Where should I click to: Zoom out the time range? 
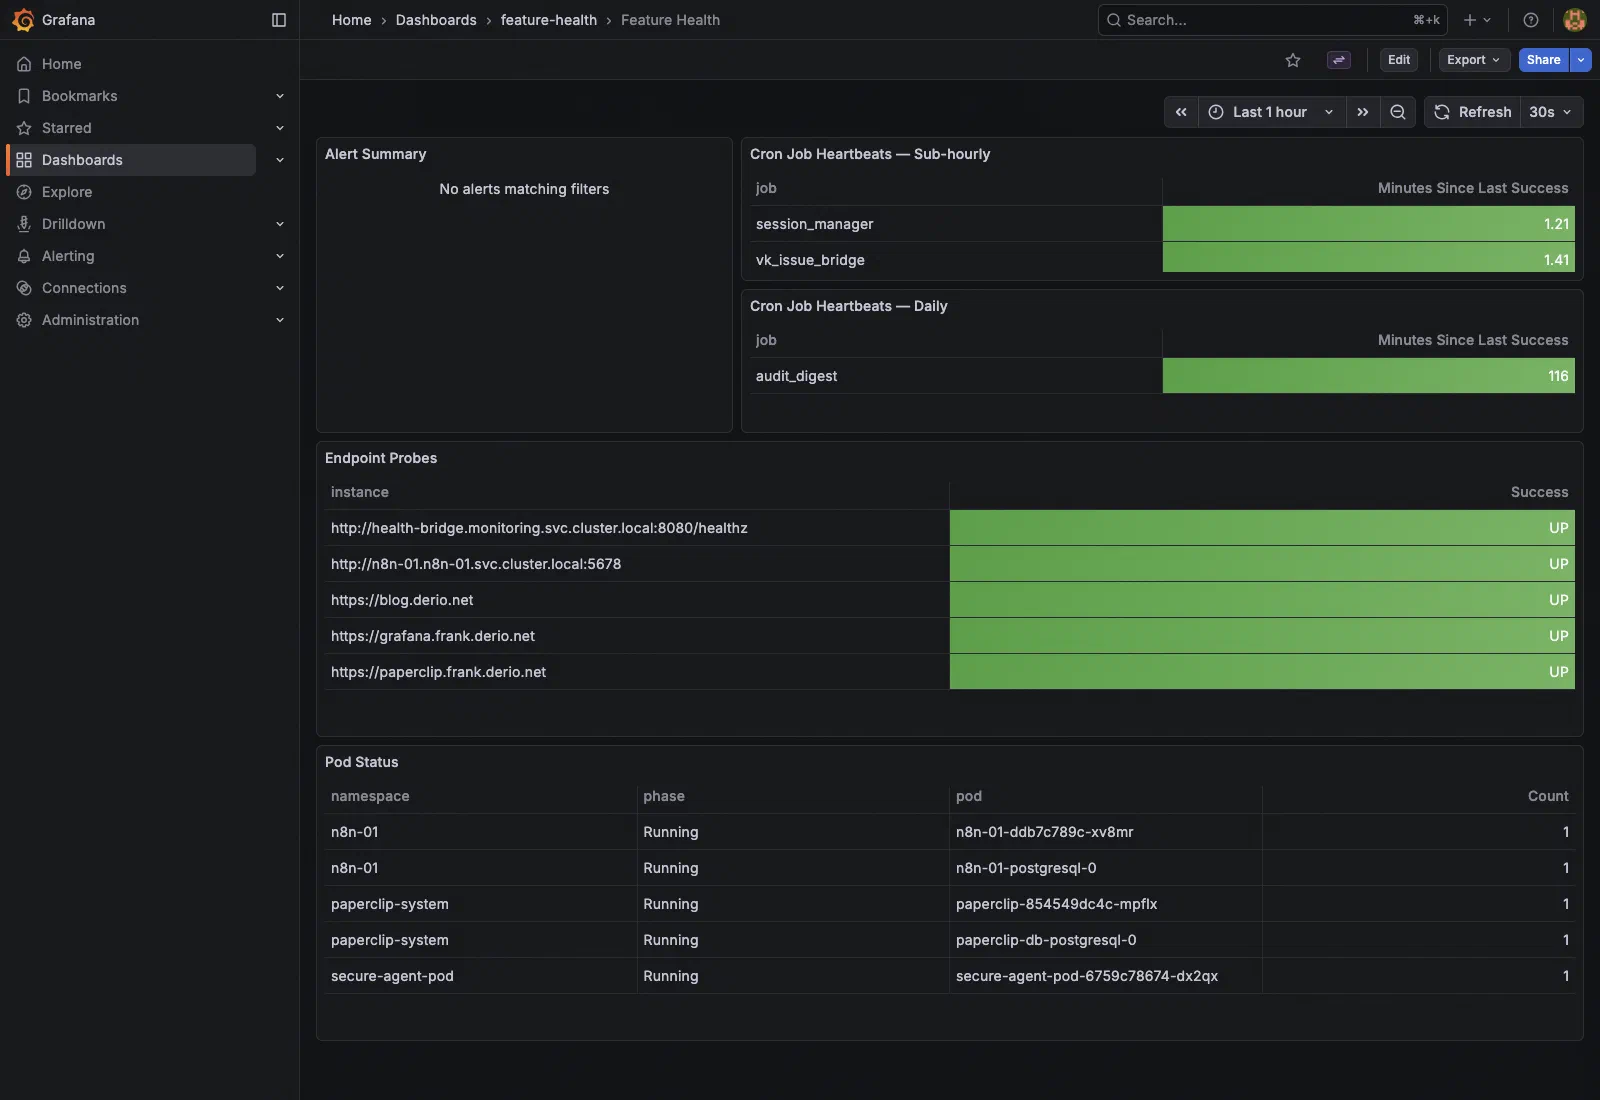(1398, 112)
